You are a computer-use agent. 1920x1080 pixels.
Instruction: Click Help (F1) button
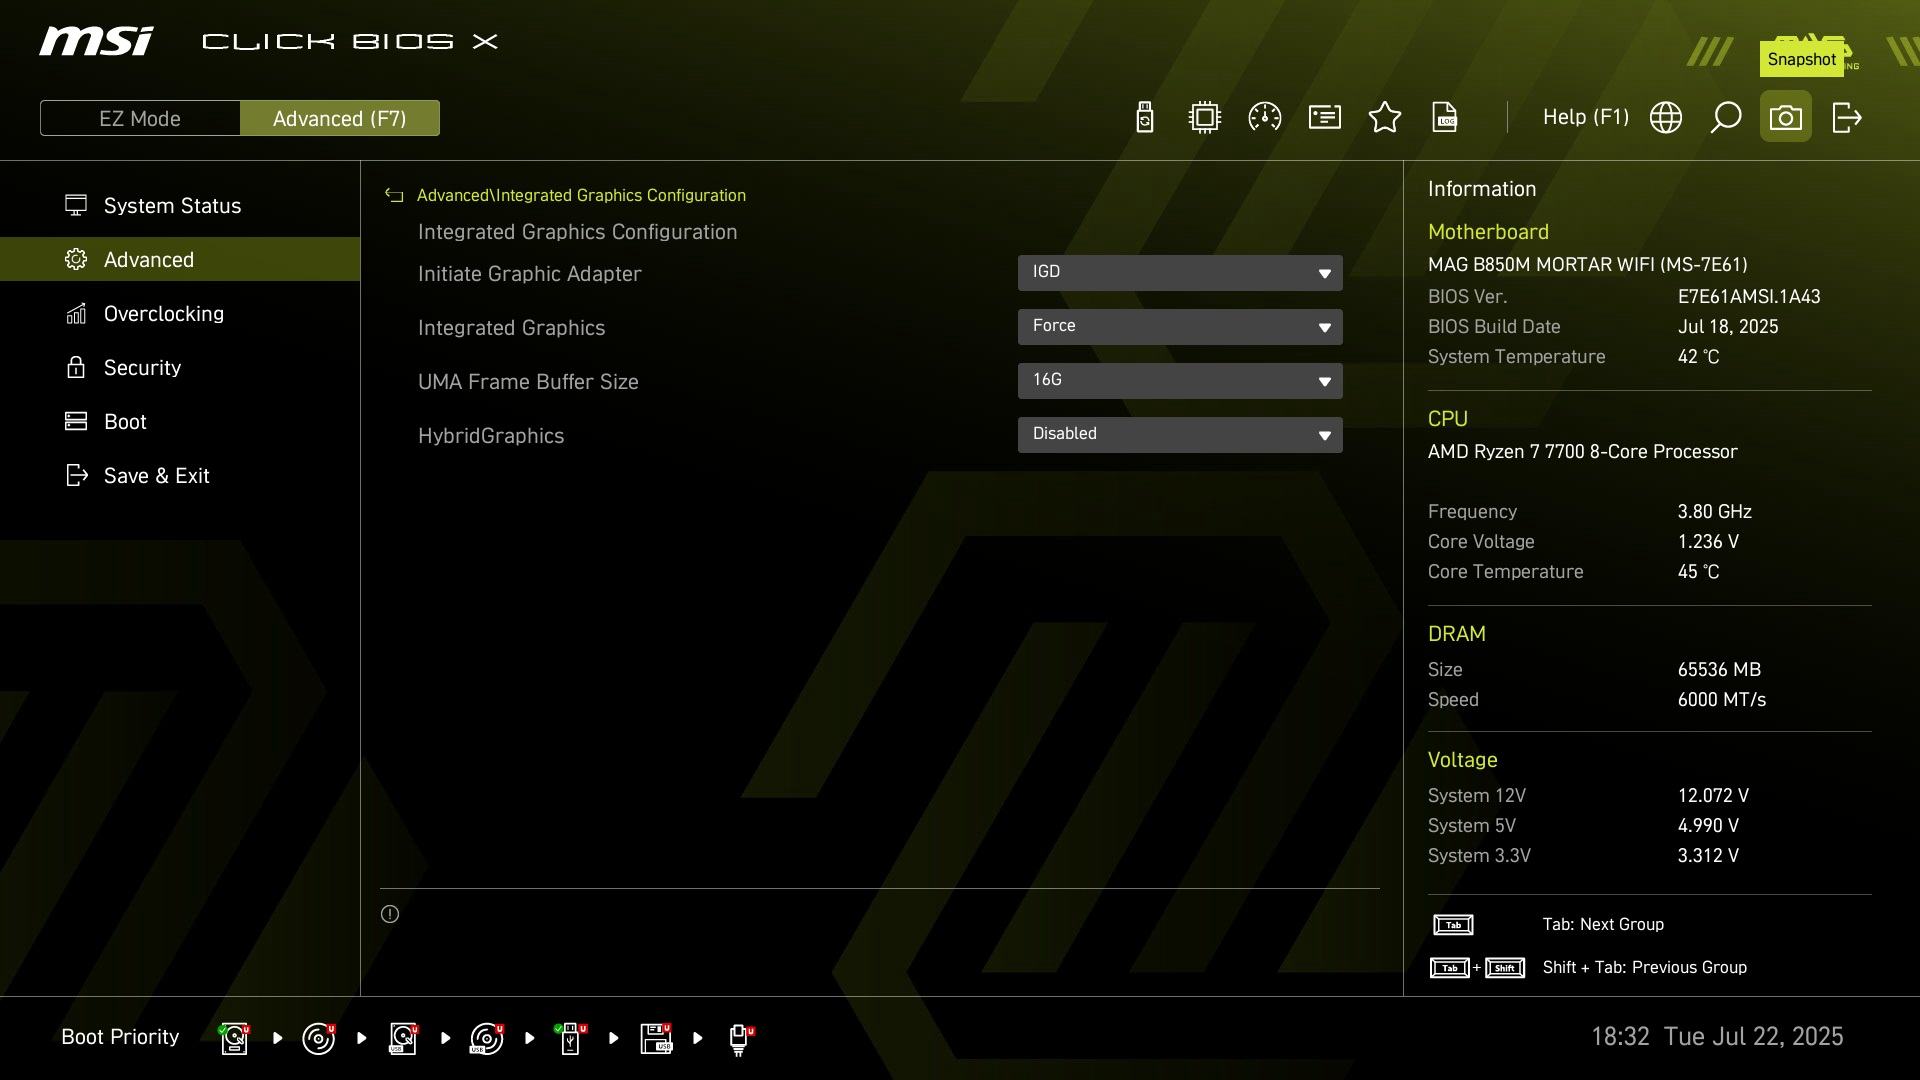(1585, 118)
